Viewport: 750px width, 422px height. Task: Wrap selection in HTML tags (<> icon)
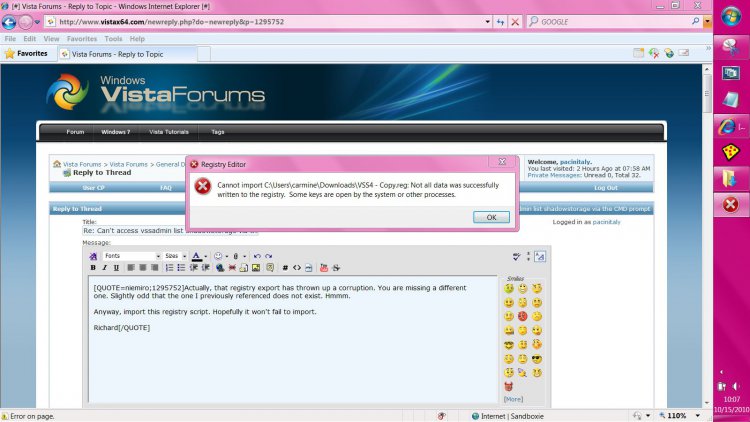[297, 268]
